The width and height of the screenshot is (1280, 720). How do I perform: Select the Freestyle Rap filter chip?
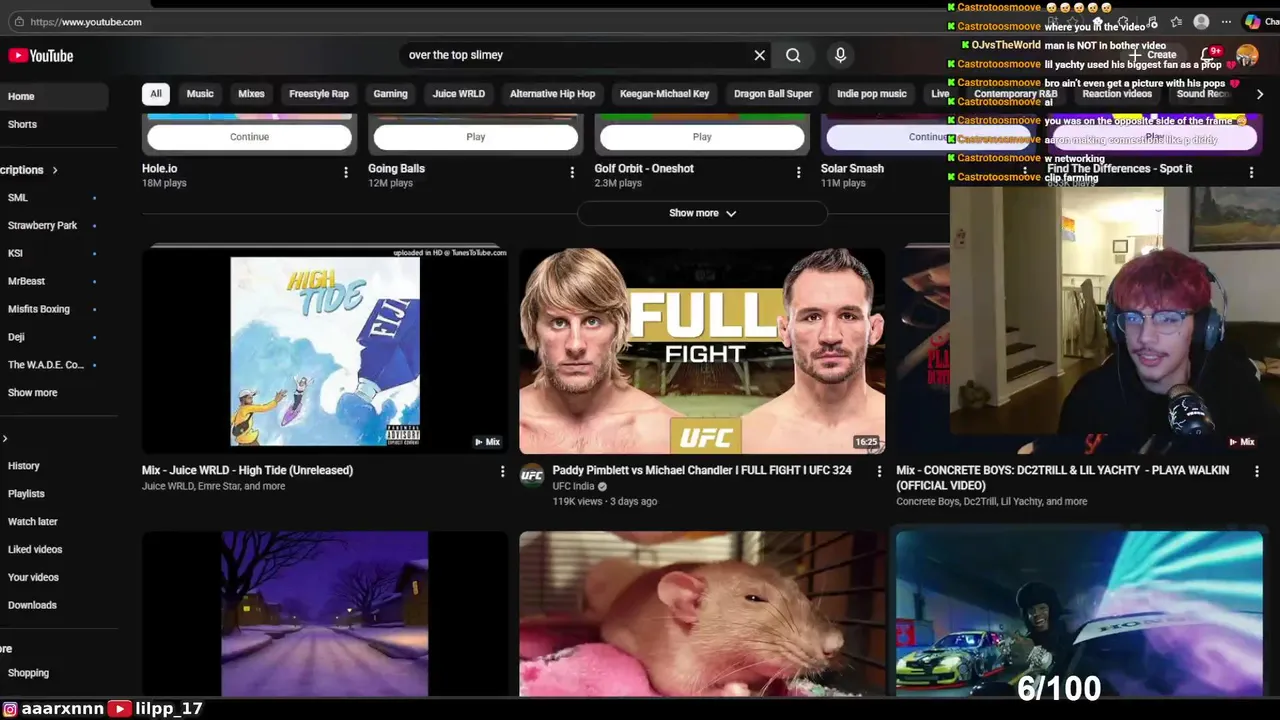pyautogui.click(x=319, y=94)
